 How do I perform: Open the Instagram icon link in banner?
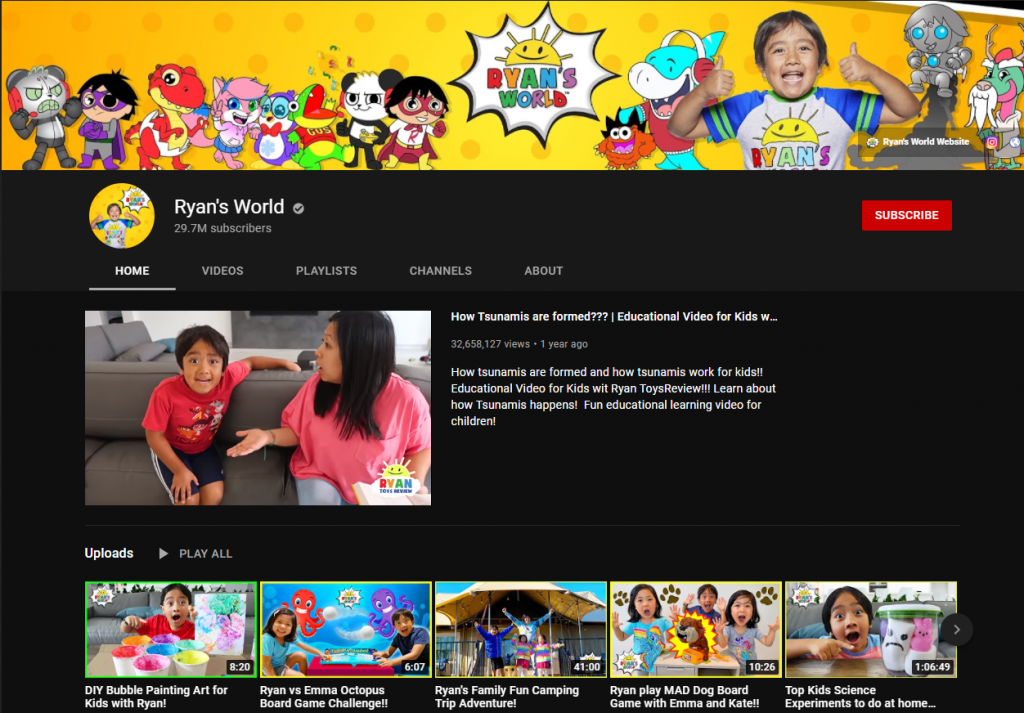tap(991, 142)
